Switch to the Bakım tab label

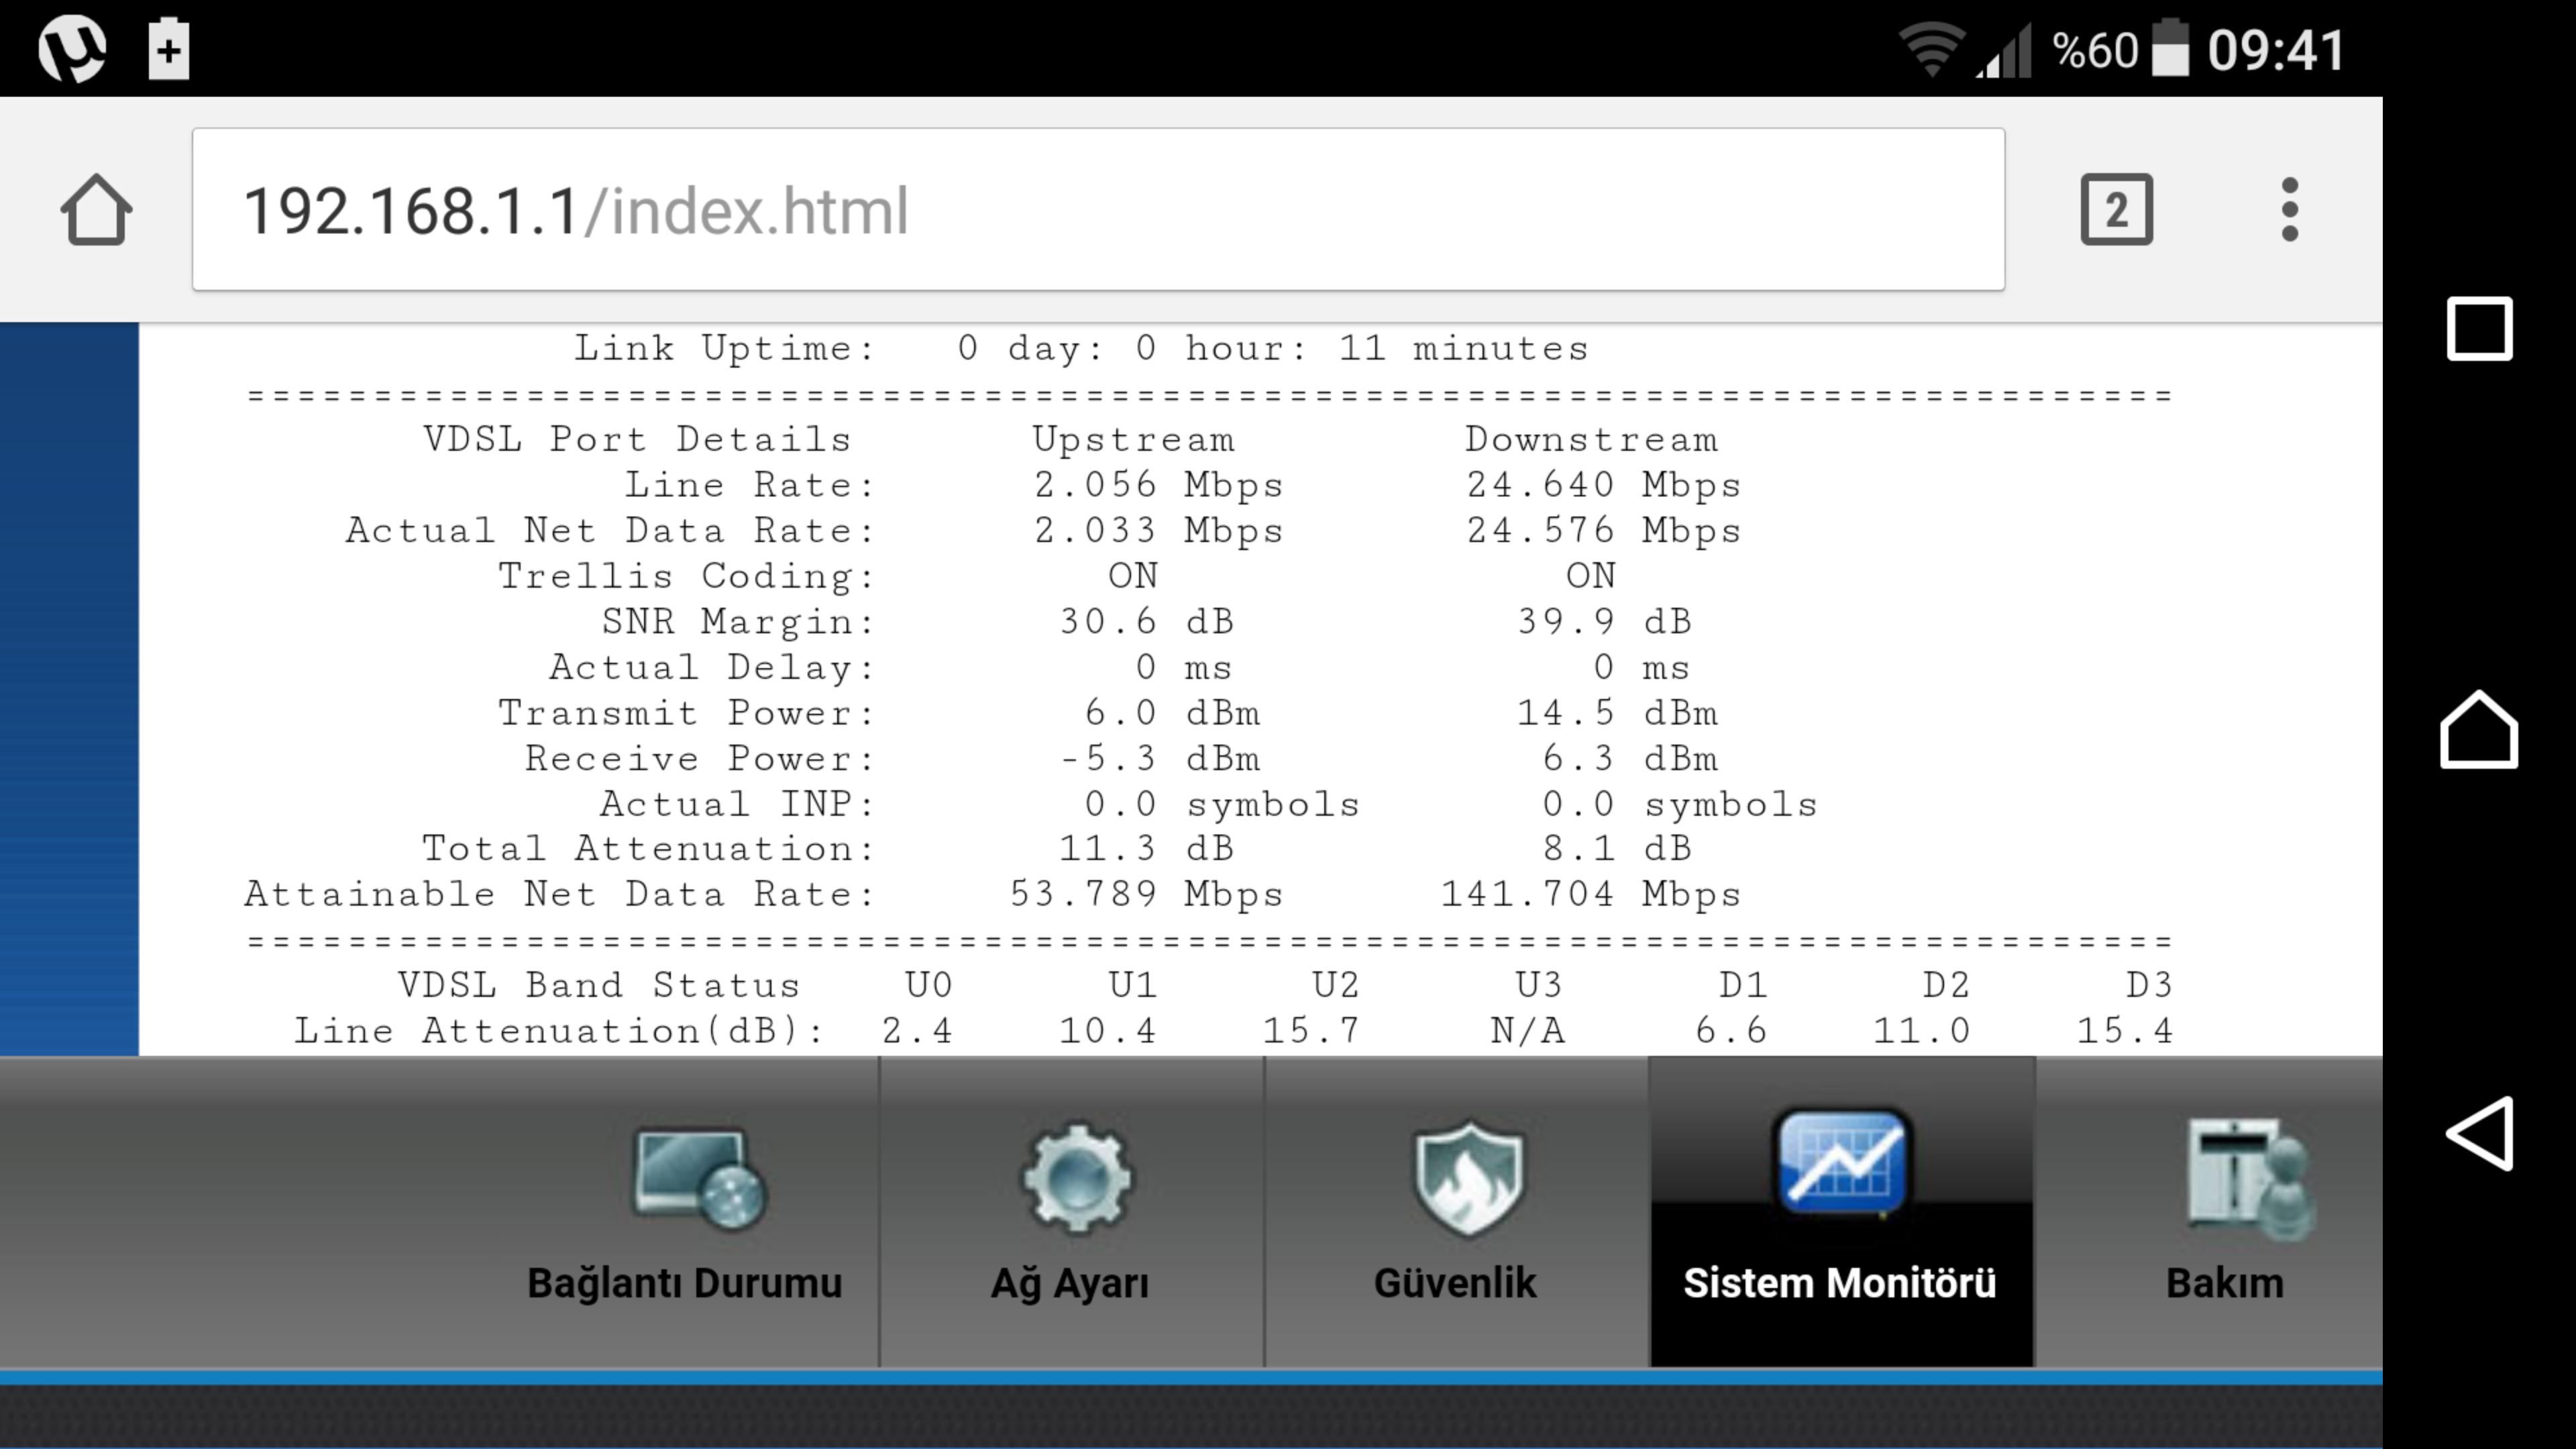click(x=2225, y=1283)
